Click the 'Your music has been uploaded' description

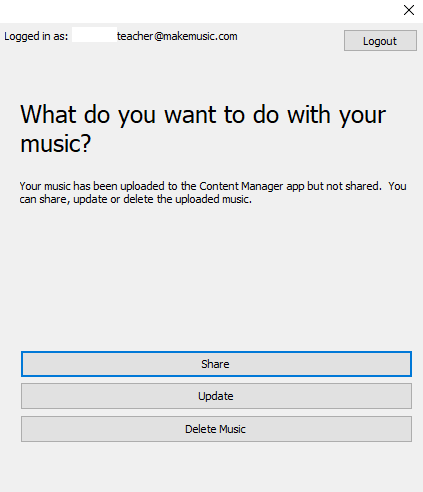[213, 192]
